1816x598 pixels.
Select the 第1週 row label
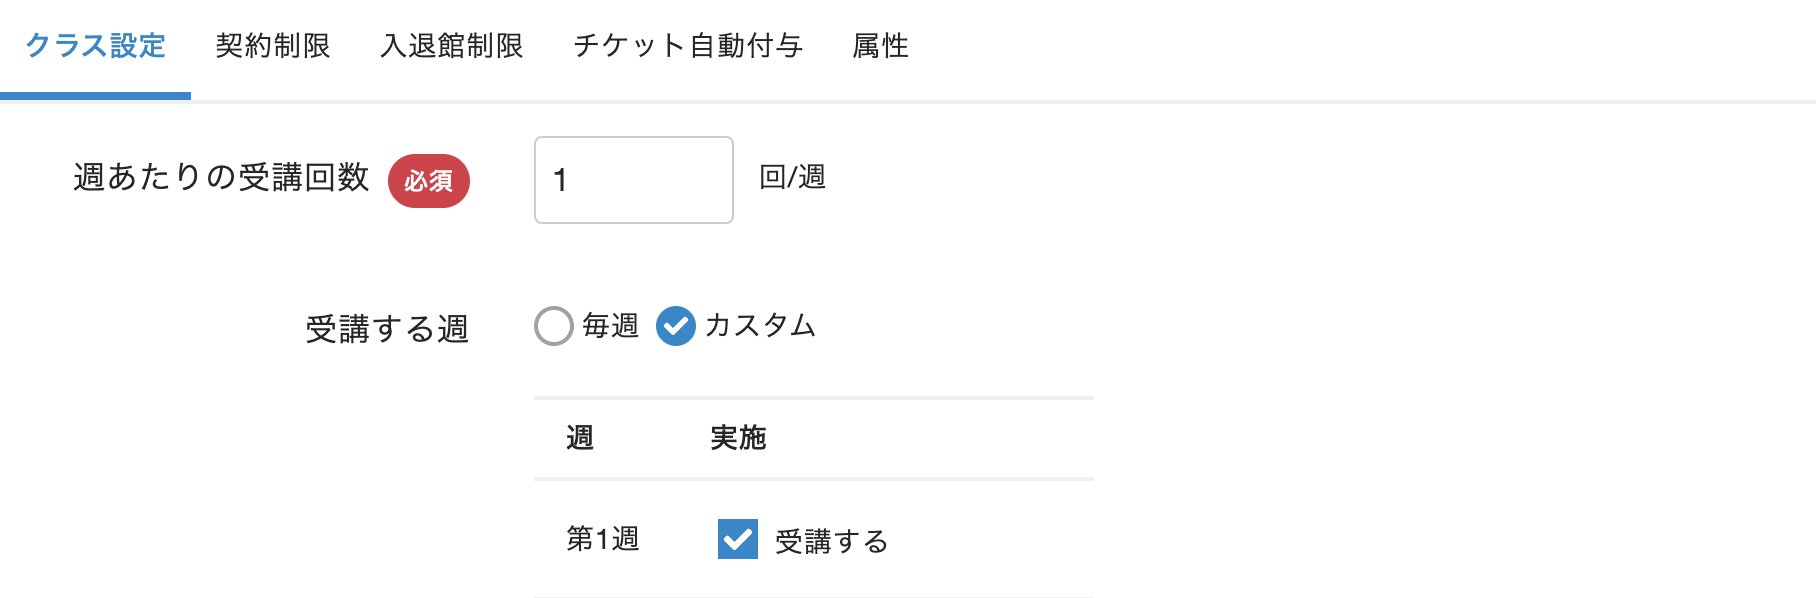click(603, 539)
